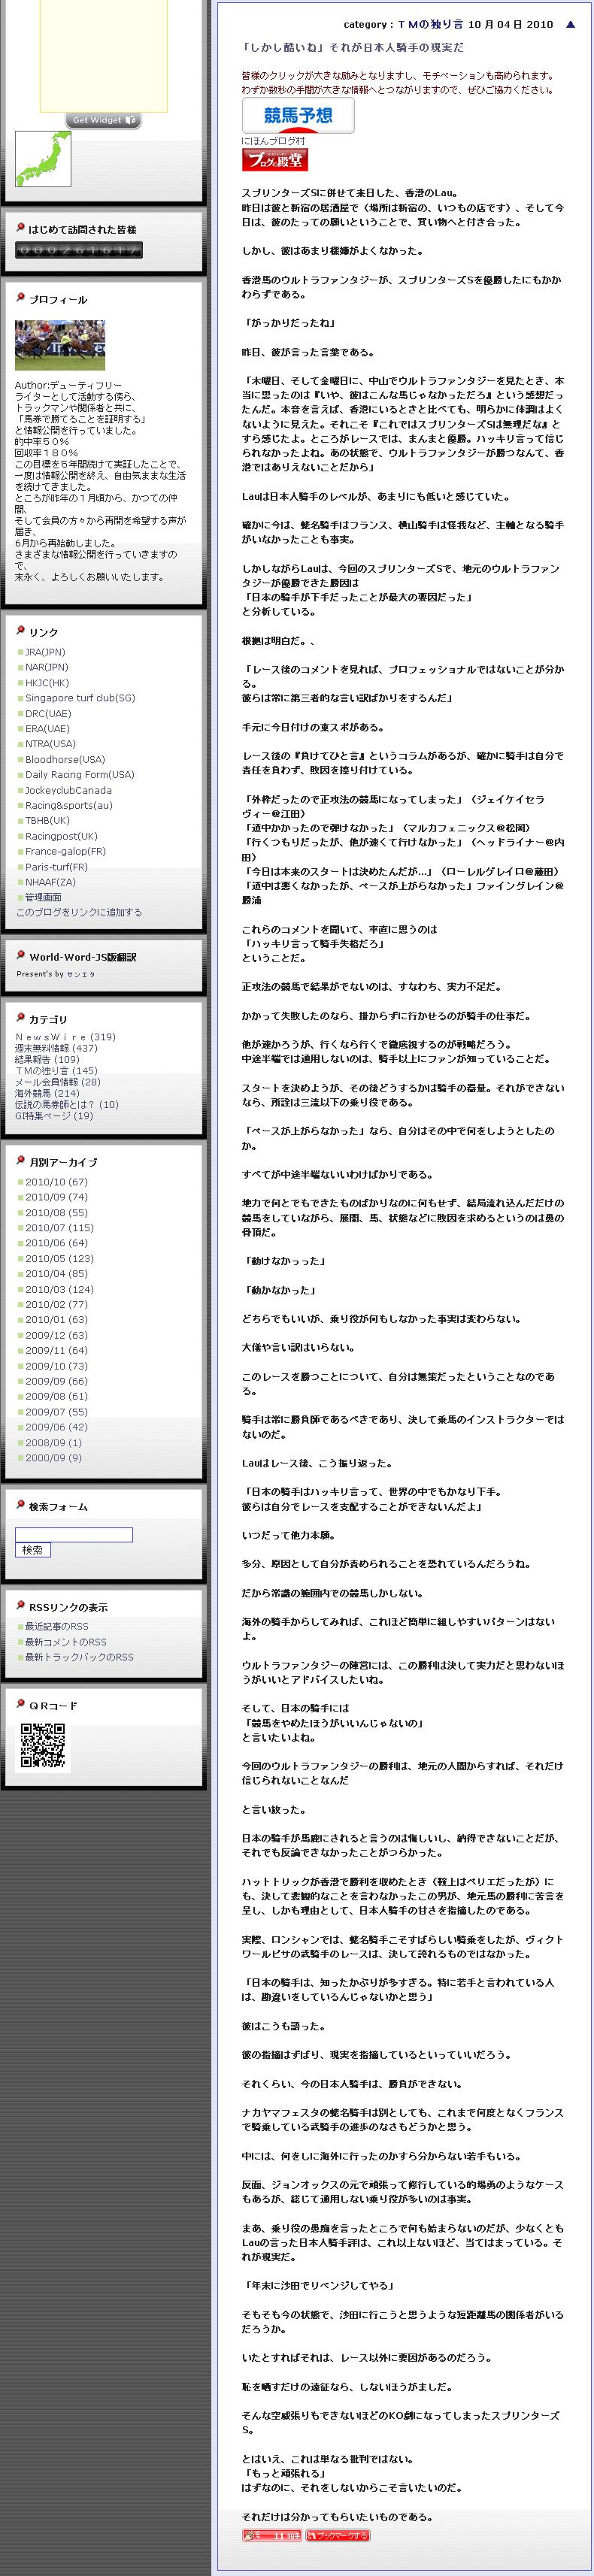The width and height of the screenshot is (594, 2576).
Task: Open the 2010/02 (77) archive
Action: [x=56, y=1305]
